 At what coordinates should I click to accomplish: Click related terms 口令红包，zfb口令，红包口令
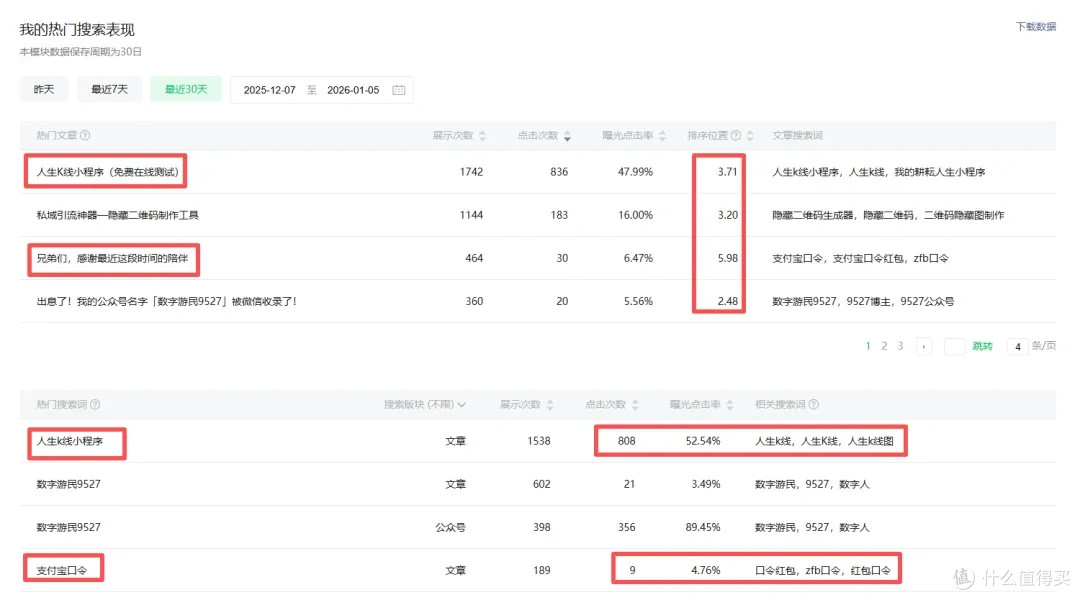tap(822, 571)
